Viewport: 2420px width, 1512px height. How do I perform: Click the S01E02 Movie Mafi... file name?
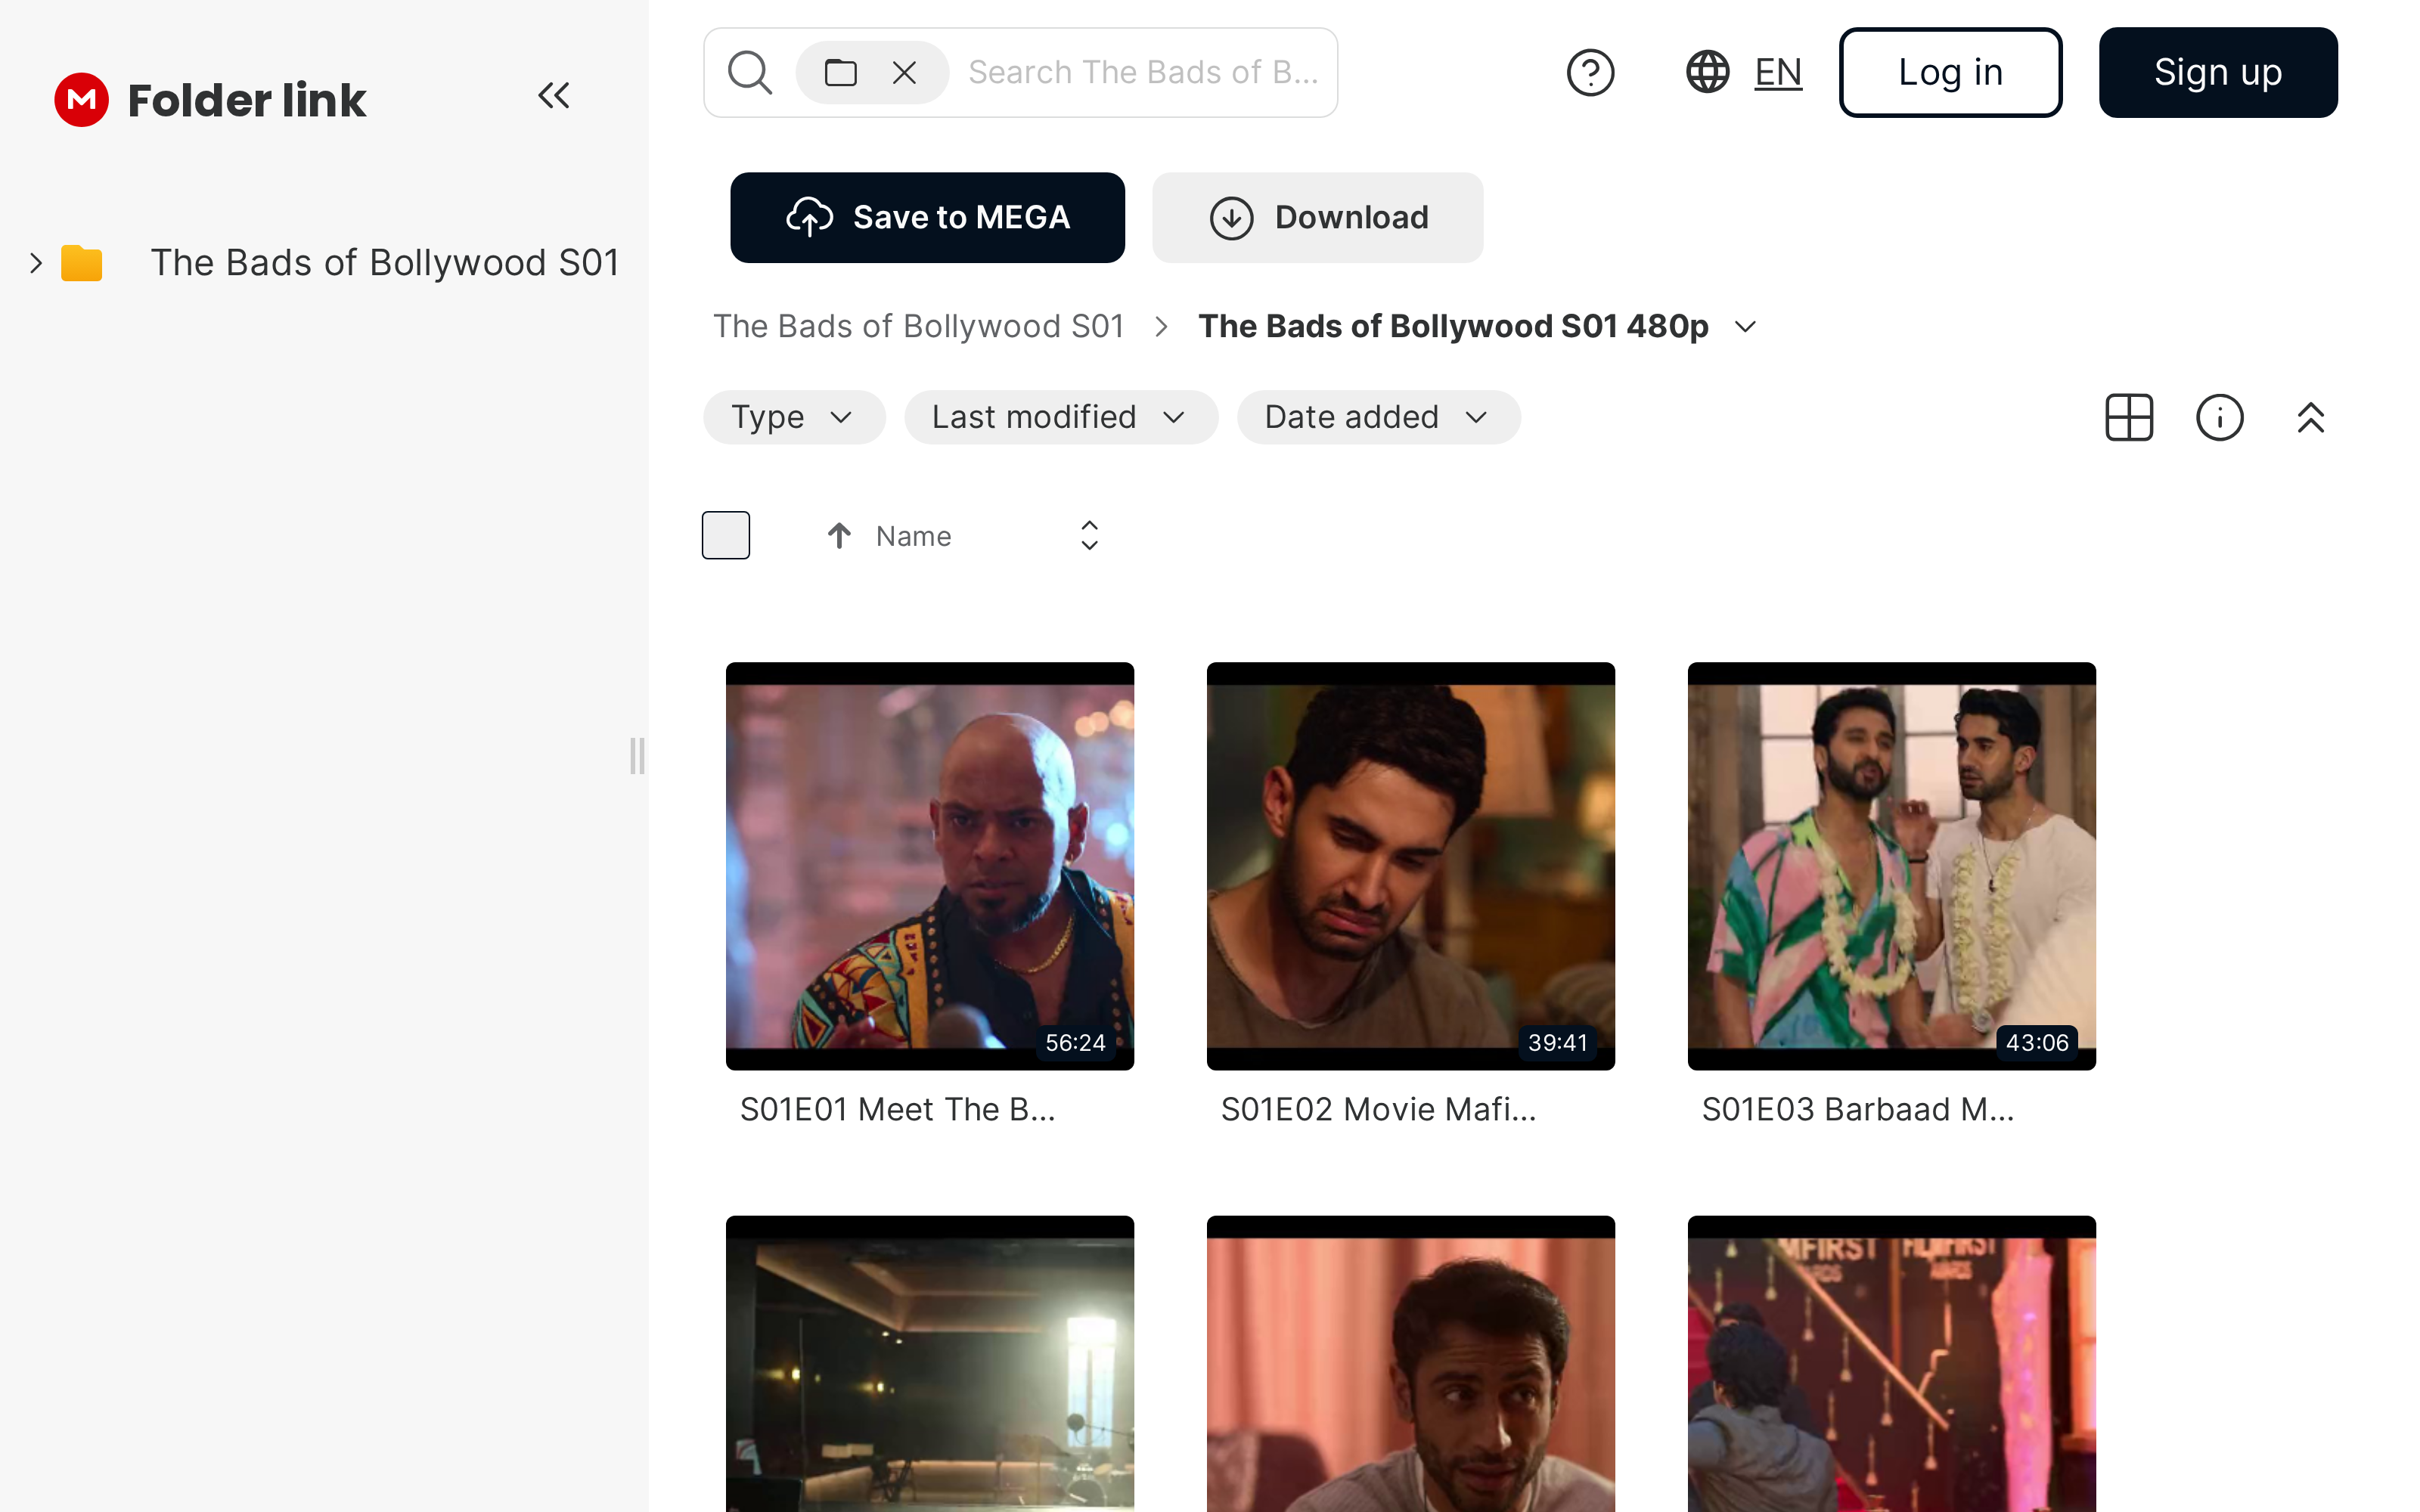pos(1378,1109)
